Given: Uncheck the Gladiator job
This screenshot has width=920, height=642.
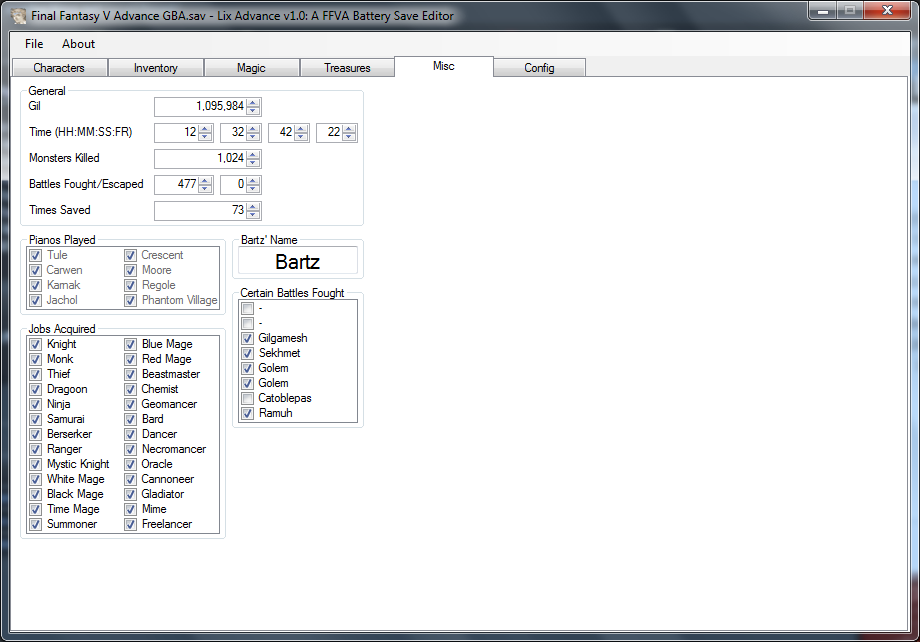Looking at the screenshot, I should point(130,495).
